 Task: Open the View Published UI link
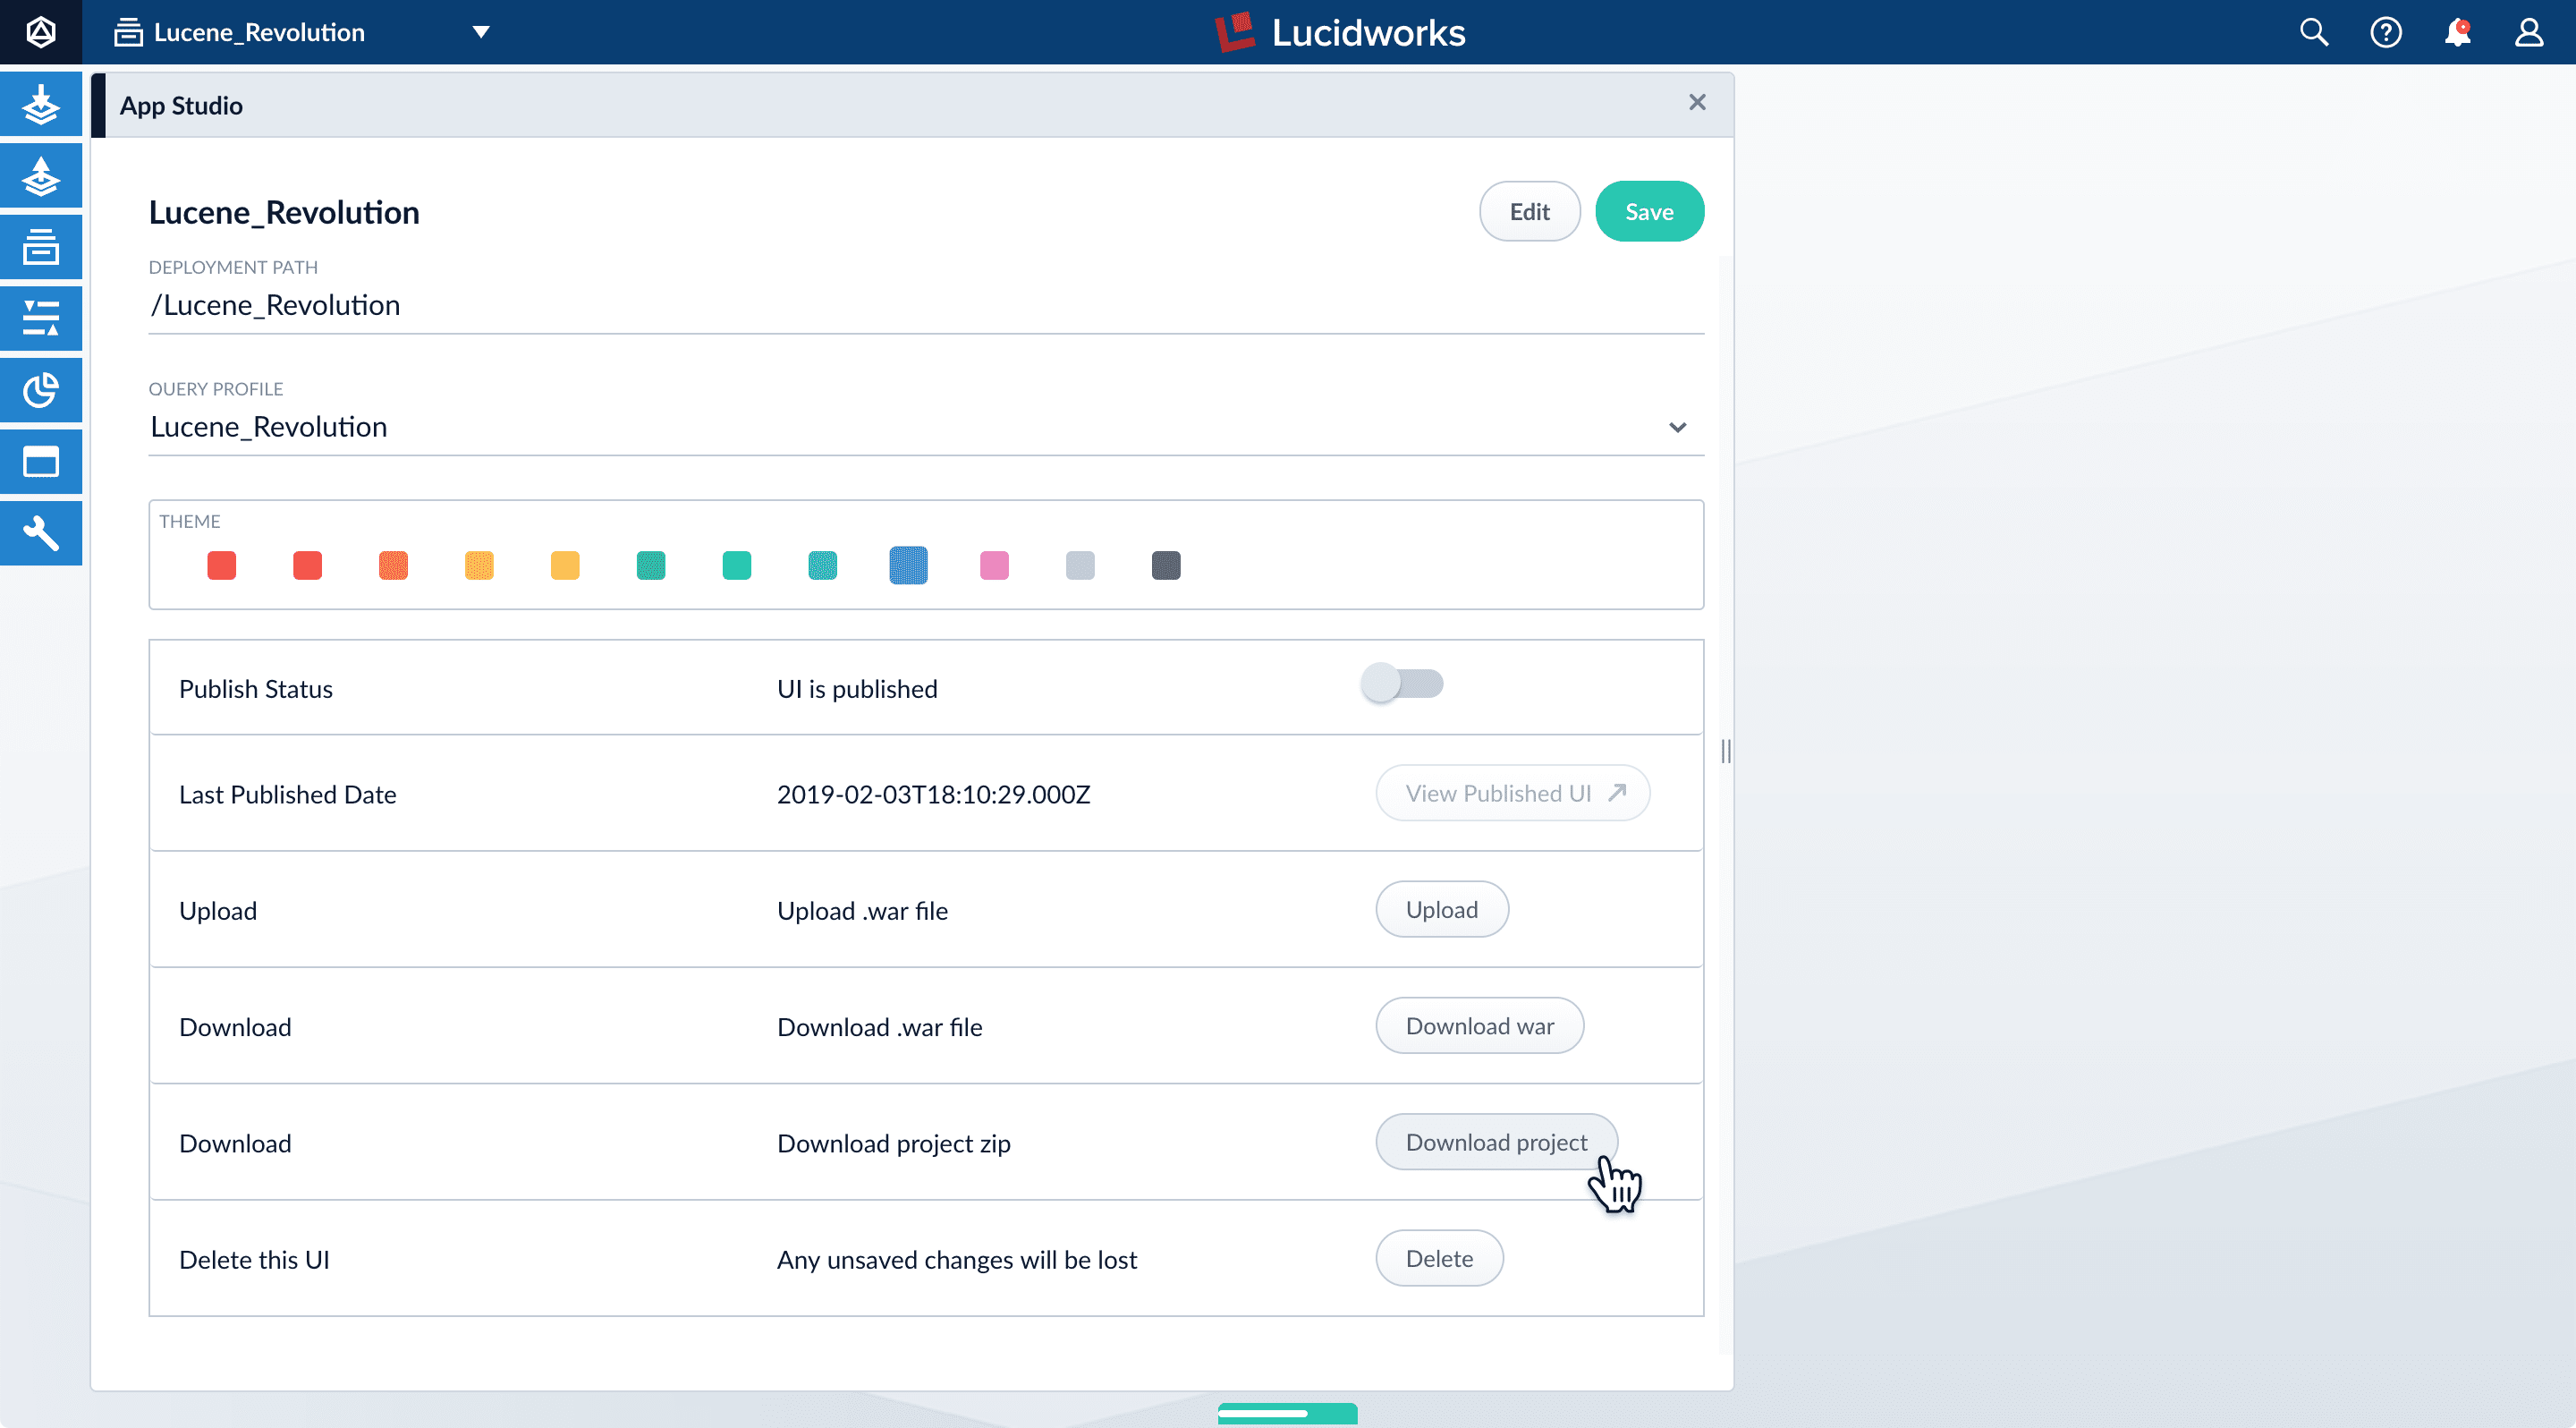pyautogui.click(x=1512, y=793)
